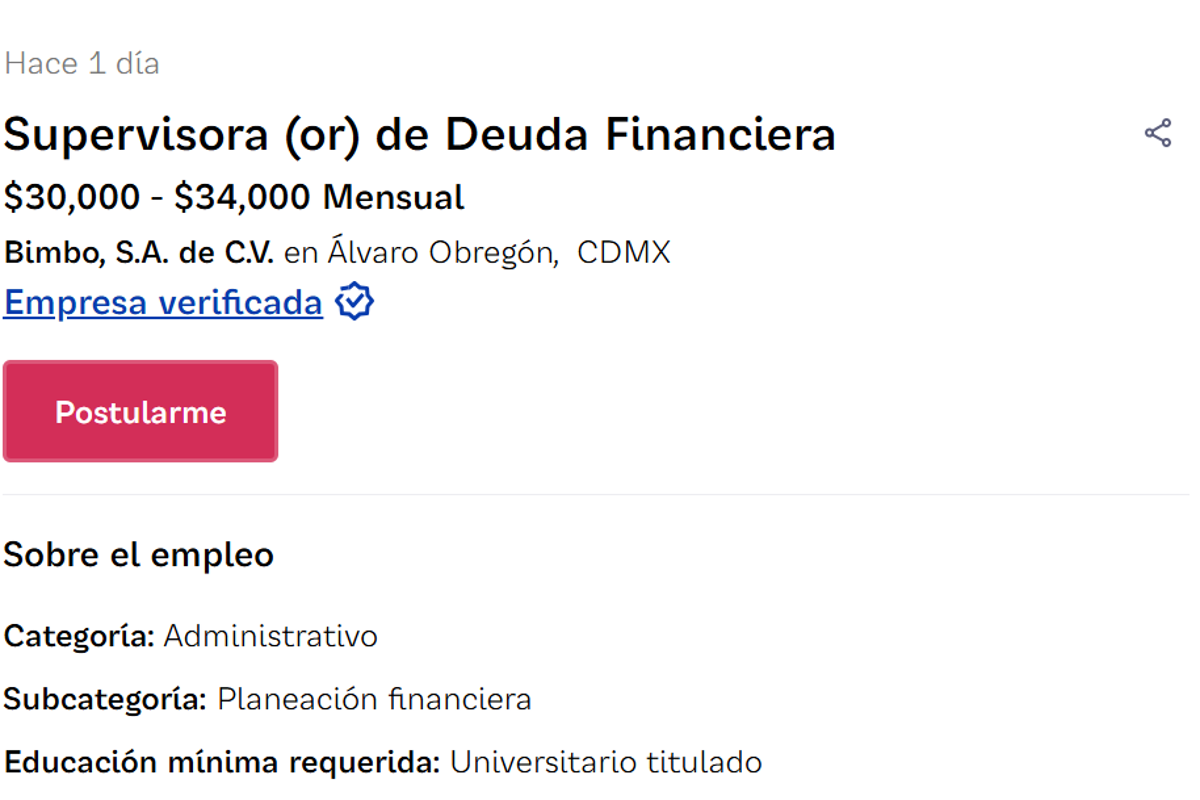
Task: Click the Universitario titulado education requirement
Action: [606, 762]
